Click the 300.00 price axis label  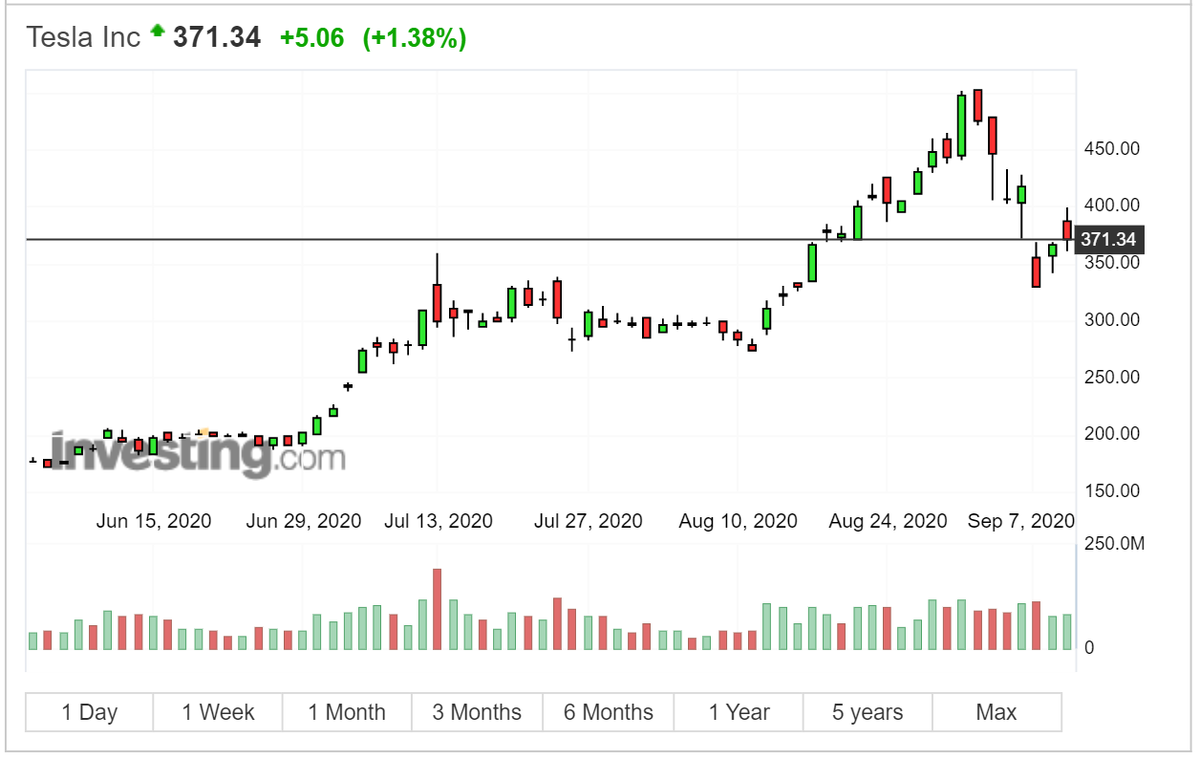1112,320
